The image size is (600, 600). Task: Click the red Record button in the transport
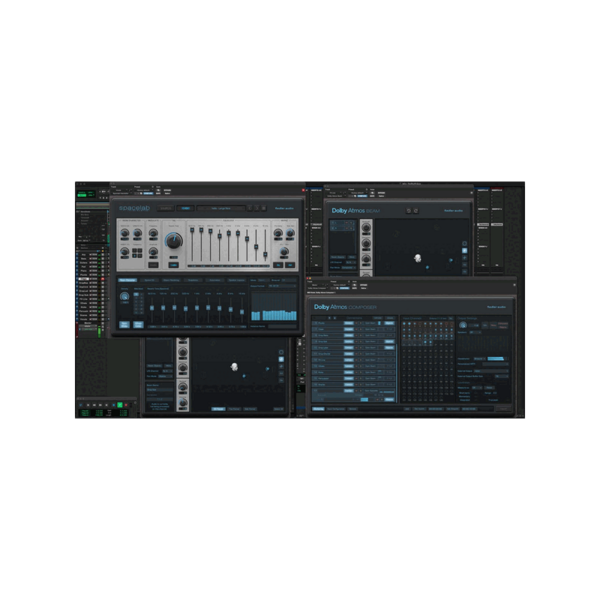pyautogui.click(x=126, y=405)
